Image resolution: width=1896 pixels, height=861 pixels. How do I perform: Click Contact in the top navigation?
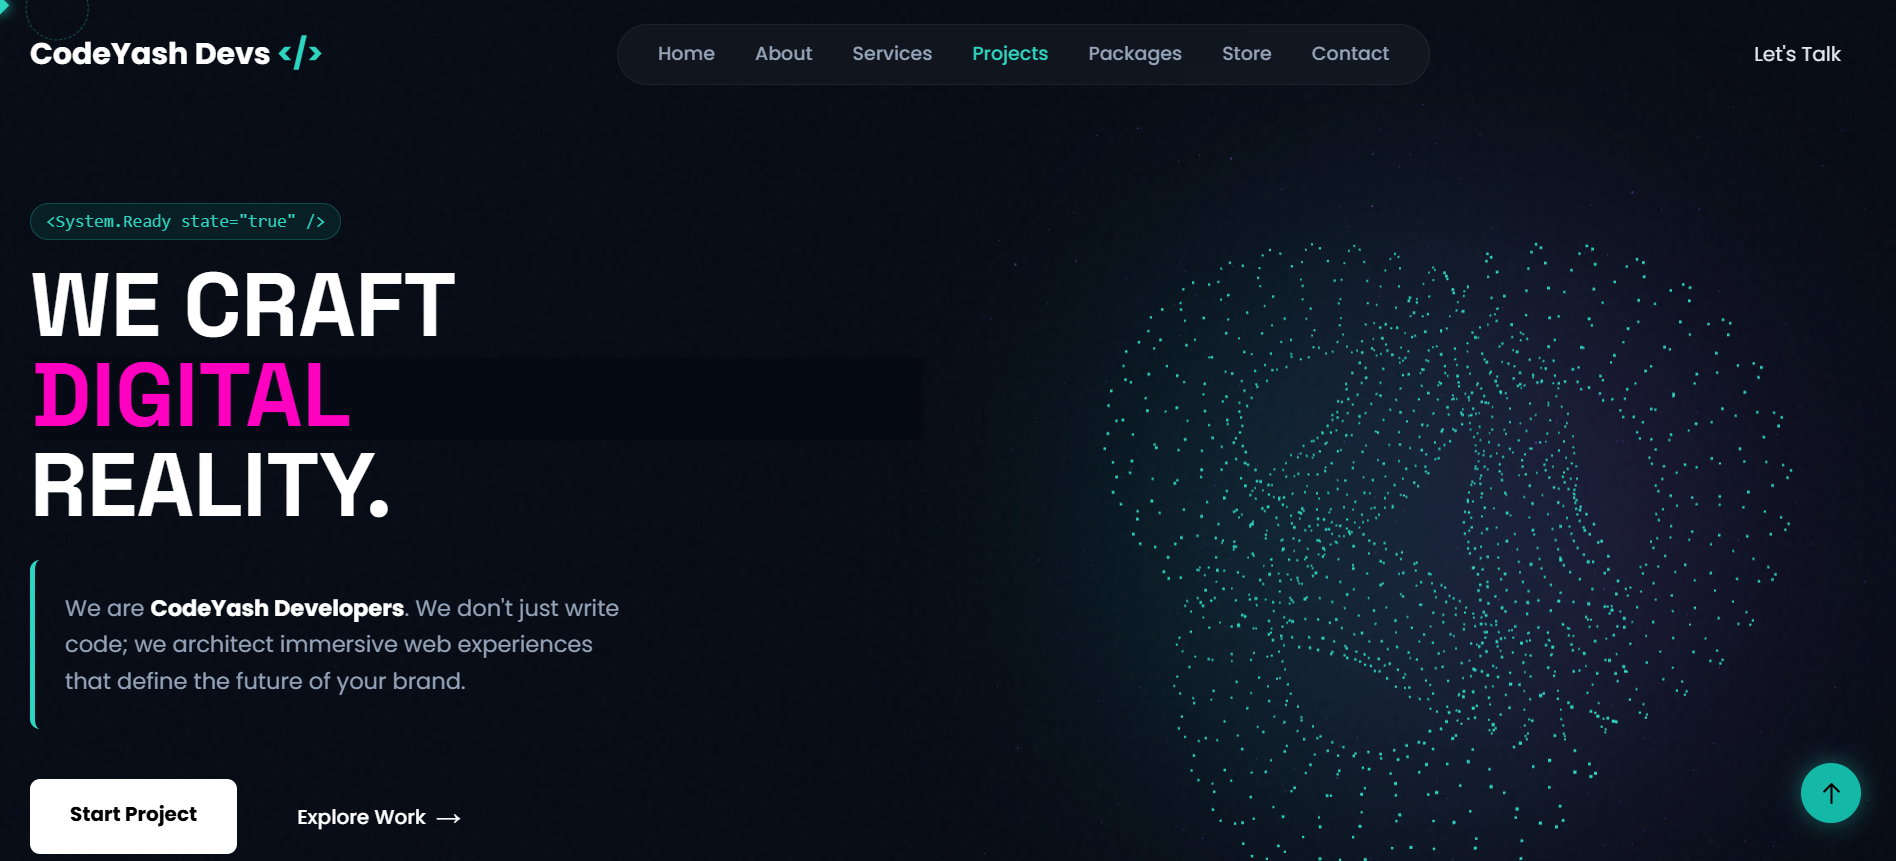[1349, 54]
